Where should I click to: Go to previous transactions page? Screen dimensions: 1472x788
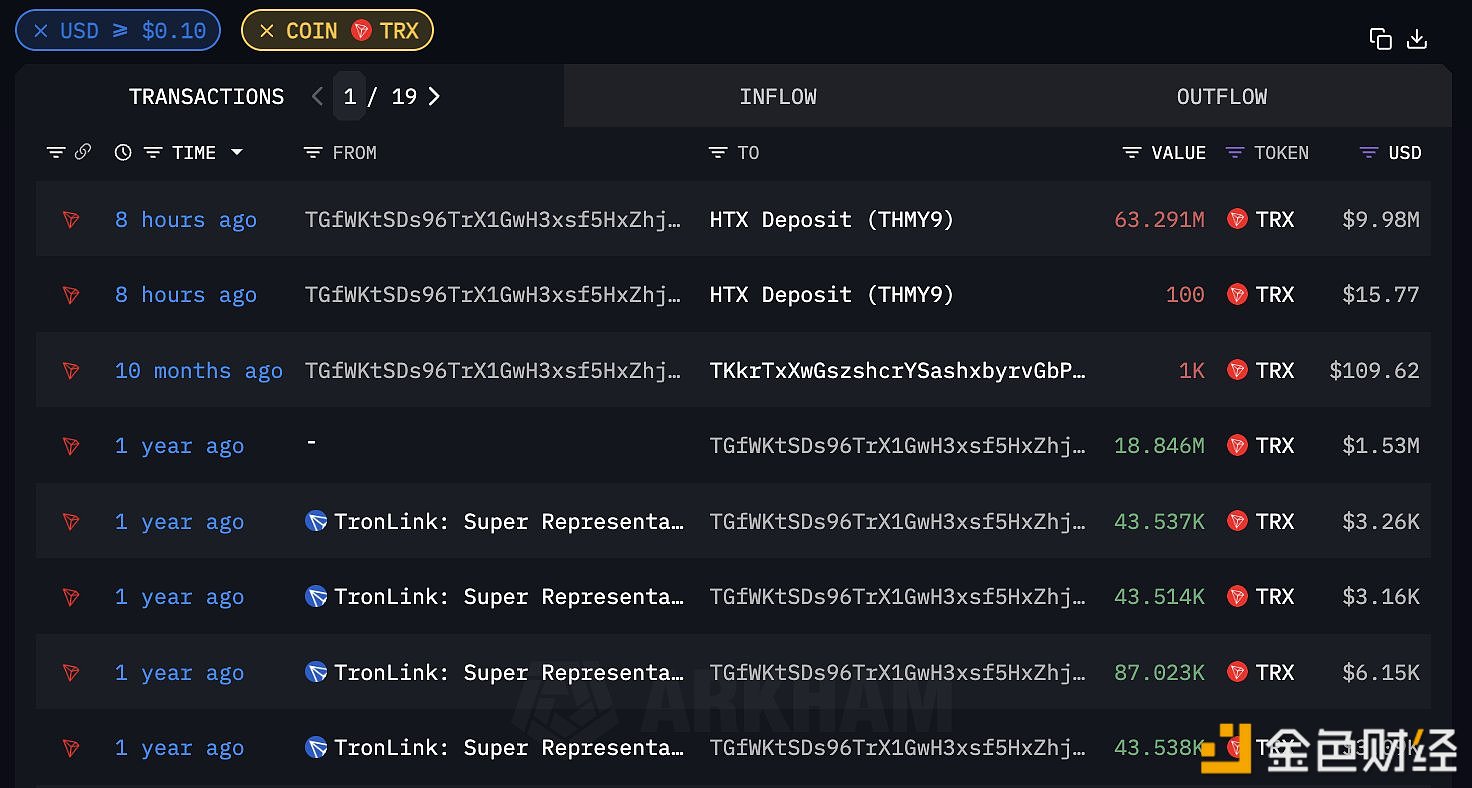[317, 96]
